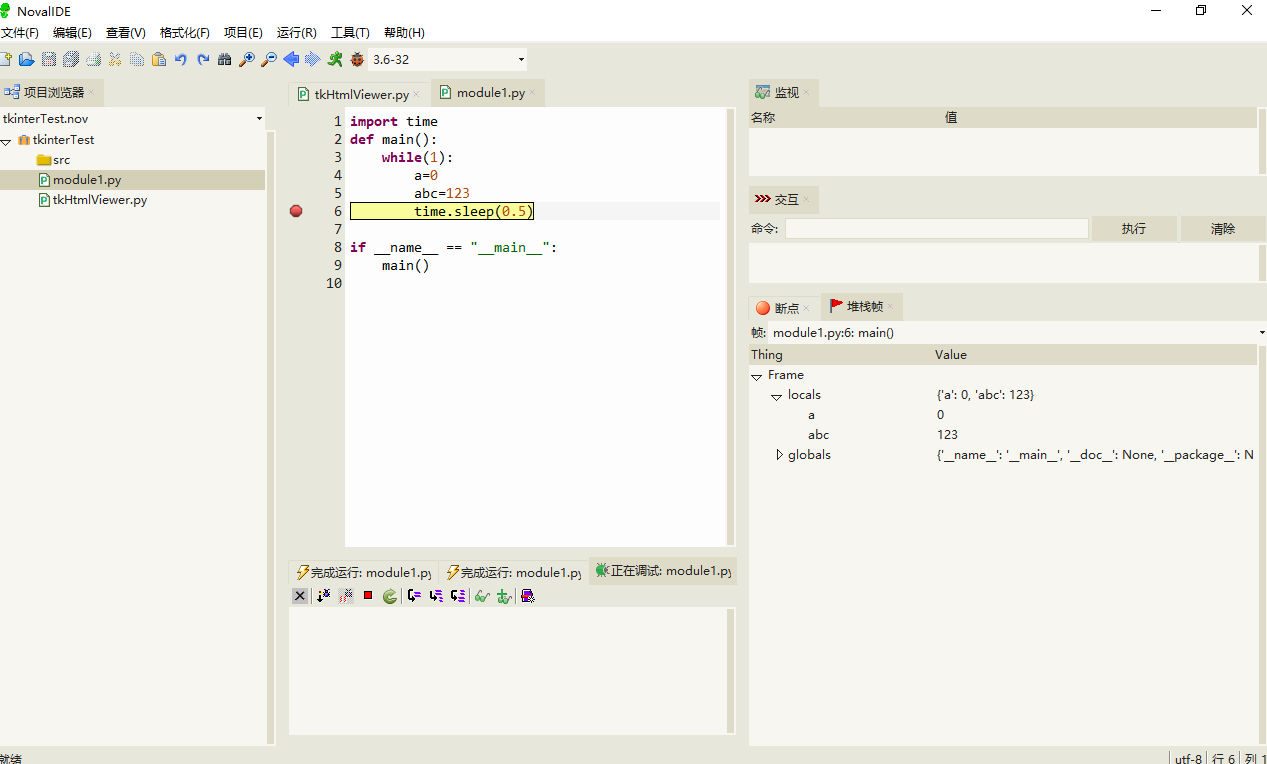Close the module1.py editor tab
The image size is (1267, 764).
pyautogui.click(x=533, y=93)
